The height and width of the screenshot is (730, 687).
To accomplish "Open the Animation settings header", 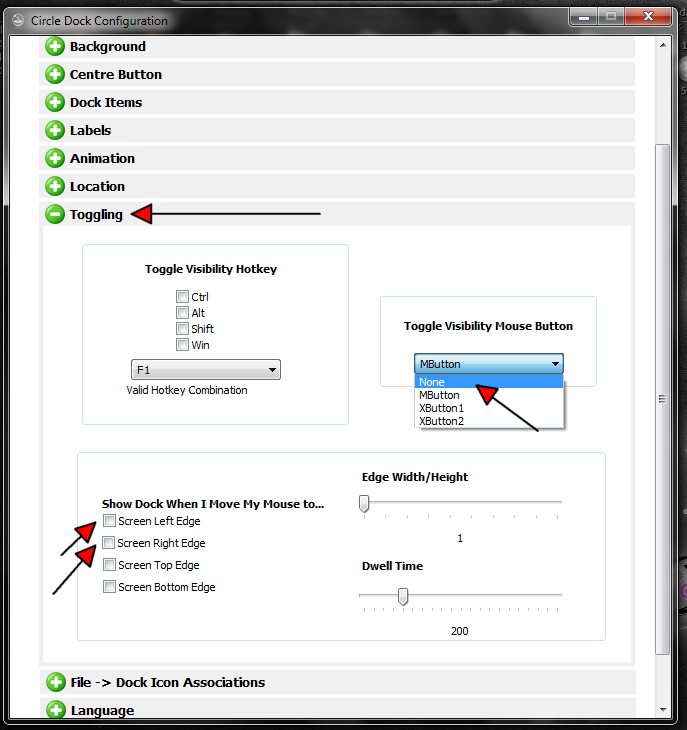I will (x=337, y=158).
